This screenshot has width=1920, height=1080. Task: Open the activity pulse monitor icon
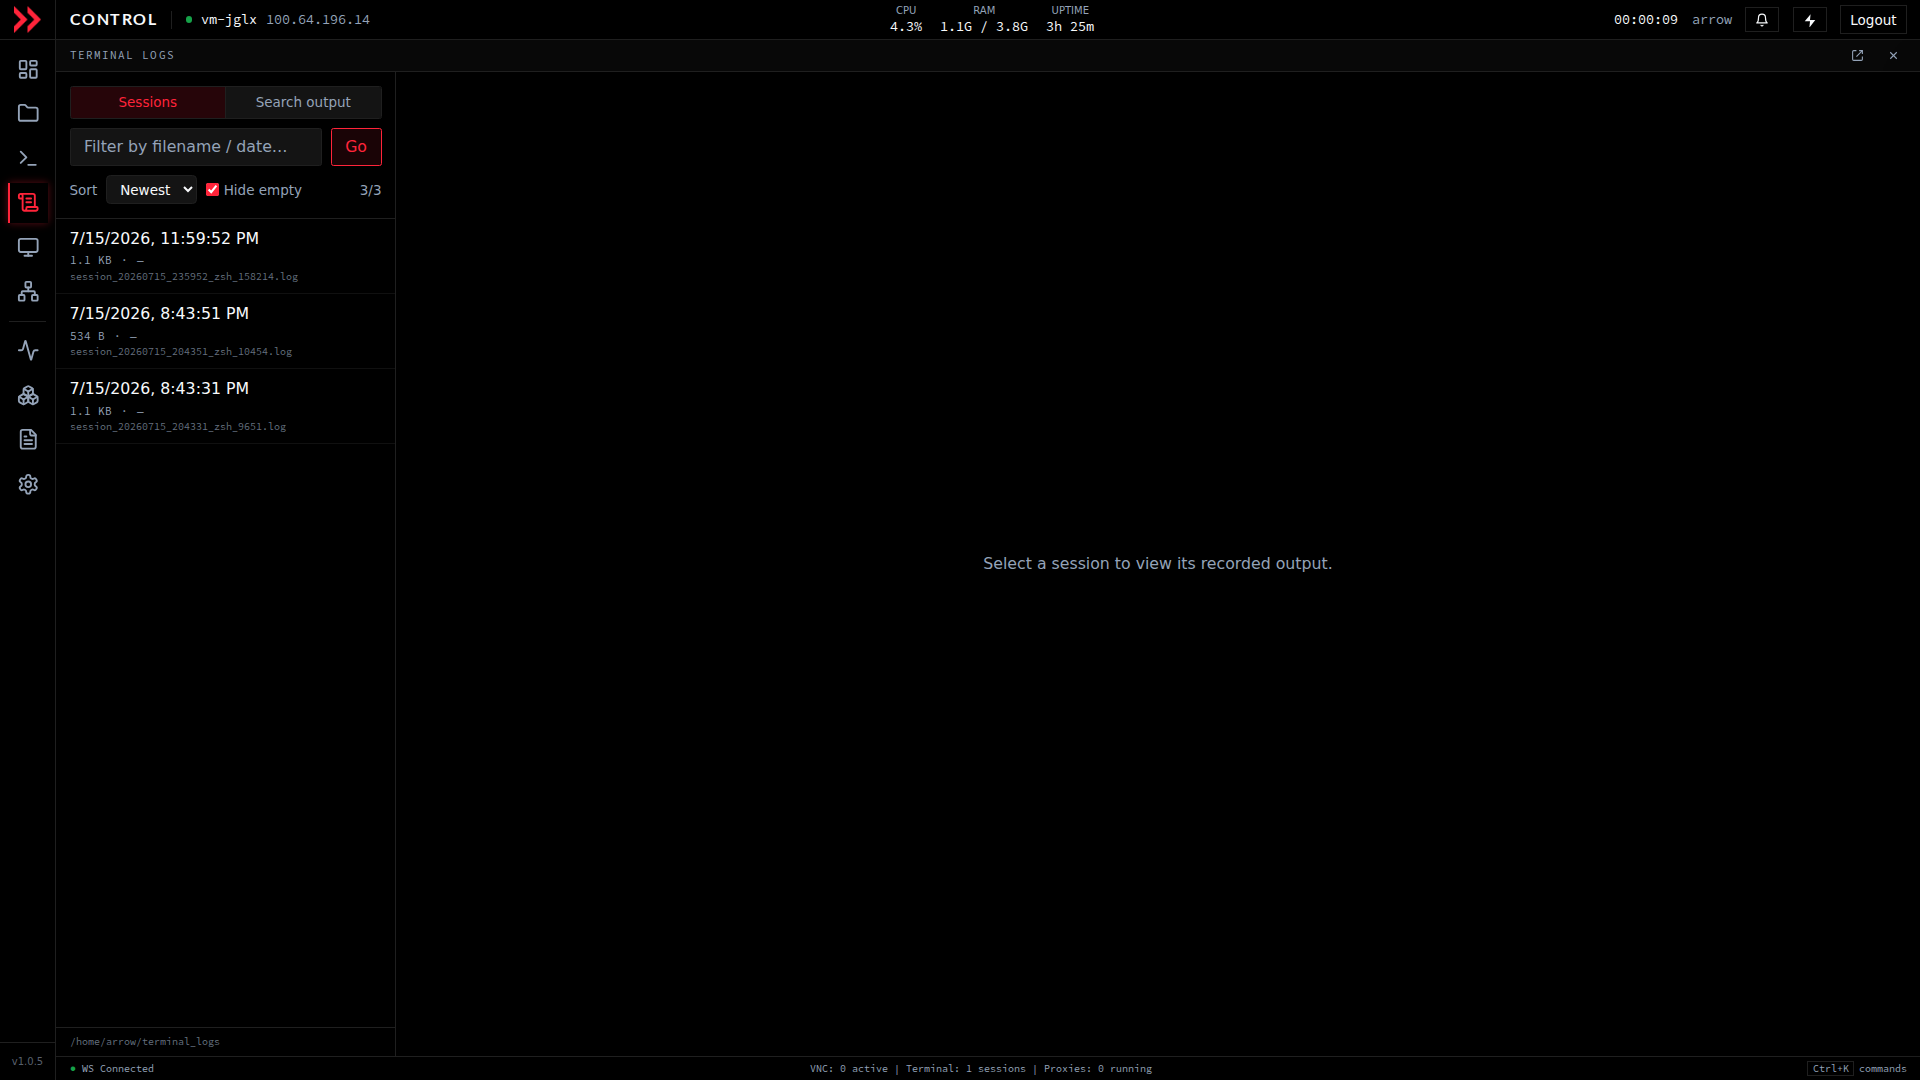[x=28, y=351]
